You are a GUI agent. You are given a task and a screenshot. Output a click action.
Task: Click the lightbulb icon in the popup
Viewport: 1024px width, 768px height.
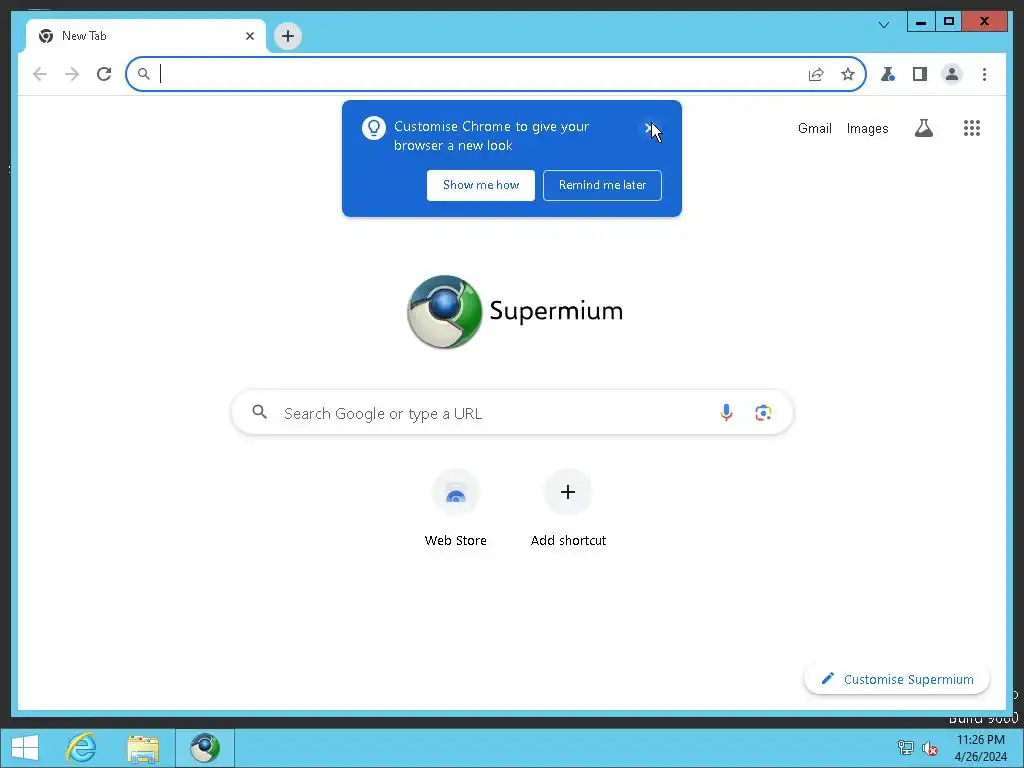pos(374,128)
